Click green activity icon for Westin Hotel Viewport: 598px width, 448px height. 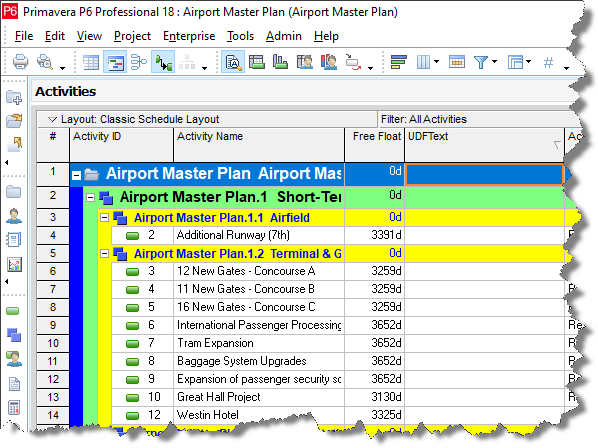132,416
